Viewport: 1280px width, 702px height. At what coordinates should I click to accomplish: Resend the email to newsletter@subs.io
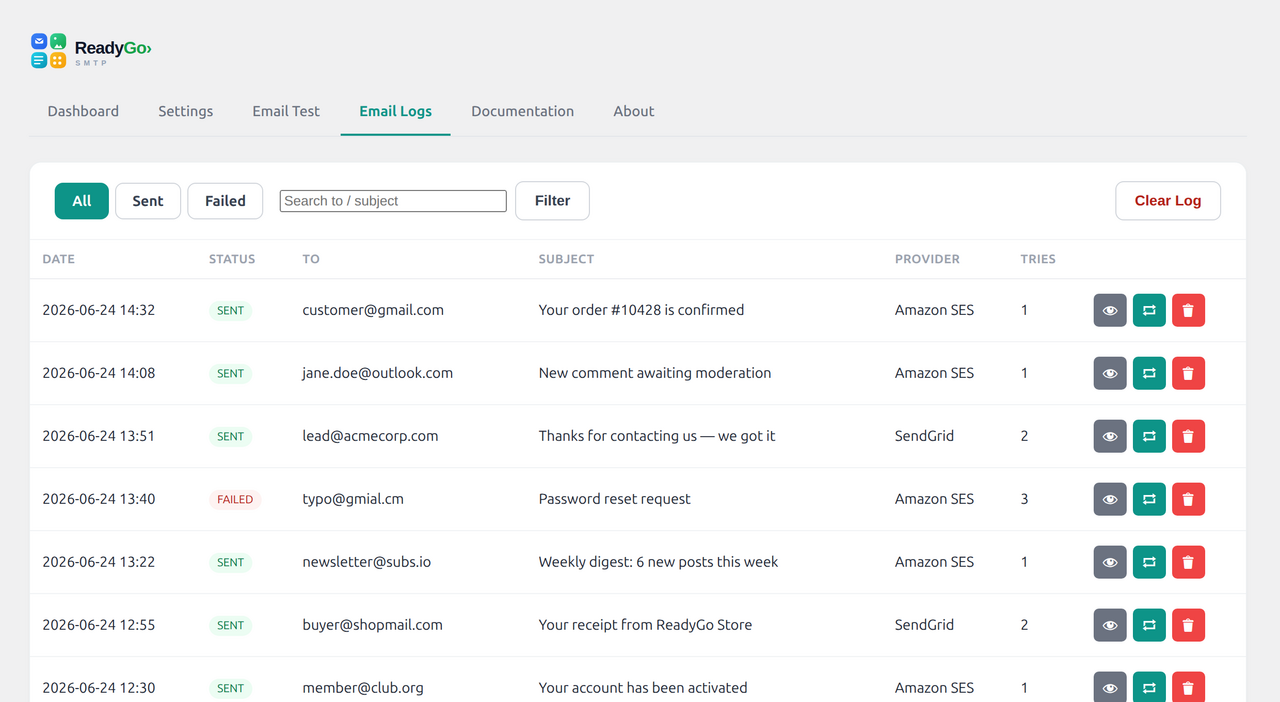click(1149, 562)
